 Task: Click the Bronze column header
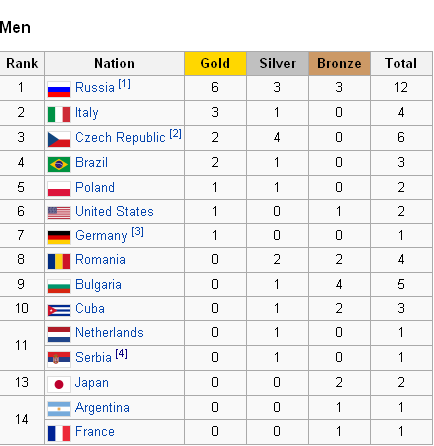click(x=339, y=63)
